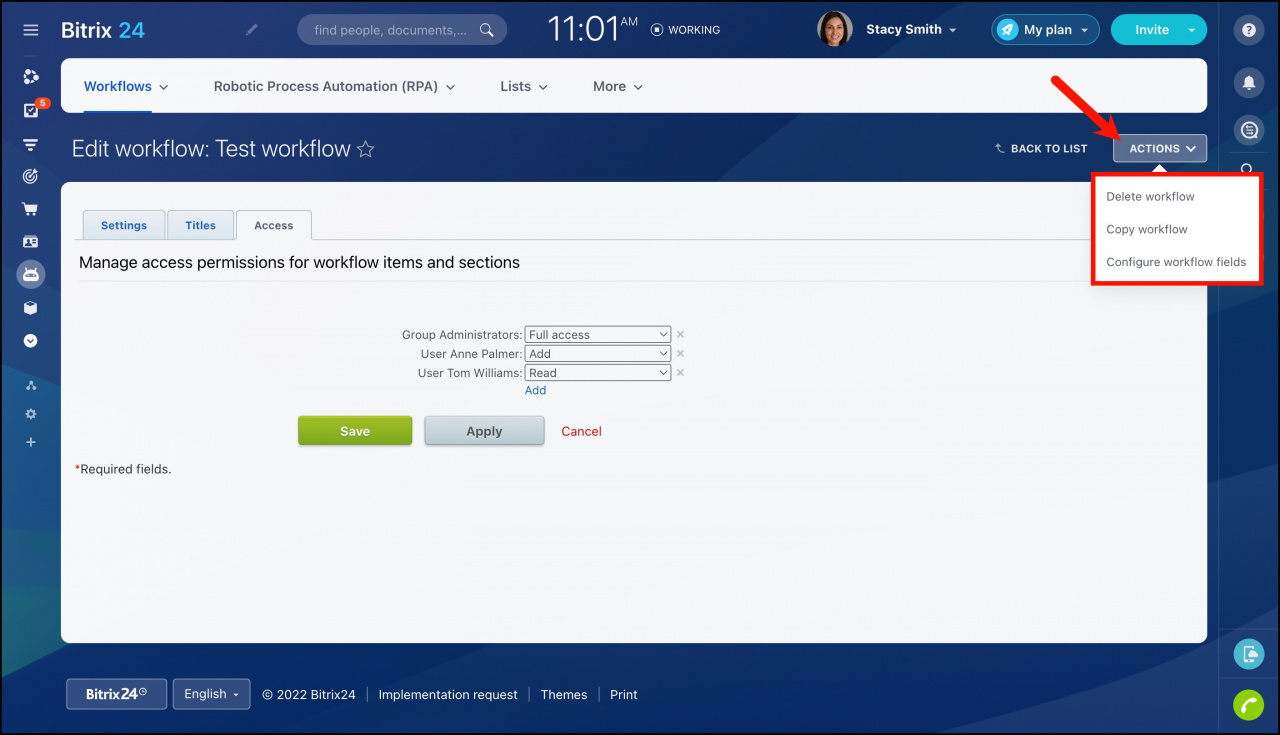Open the English language dropdown

[211, 694]
